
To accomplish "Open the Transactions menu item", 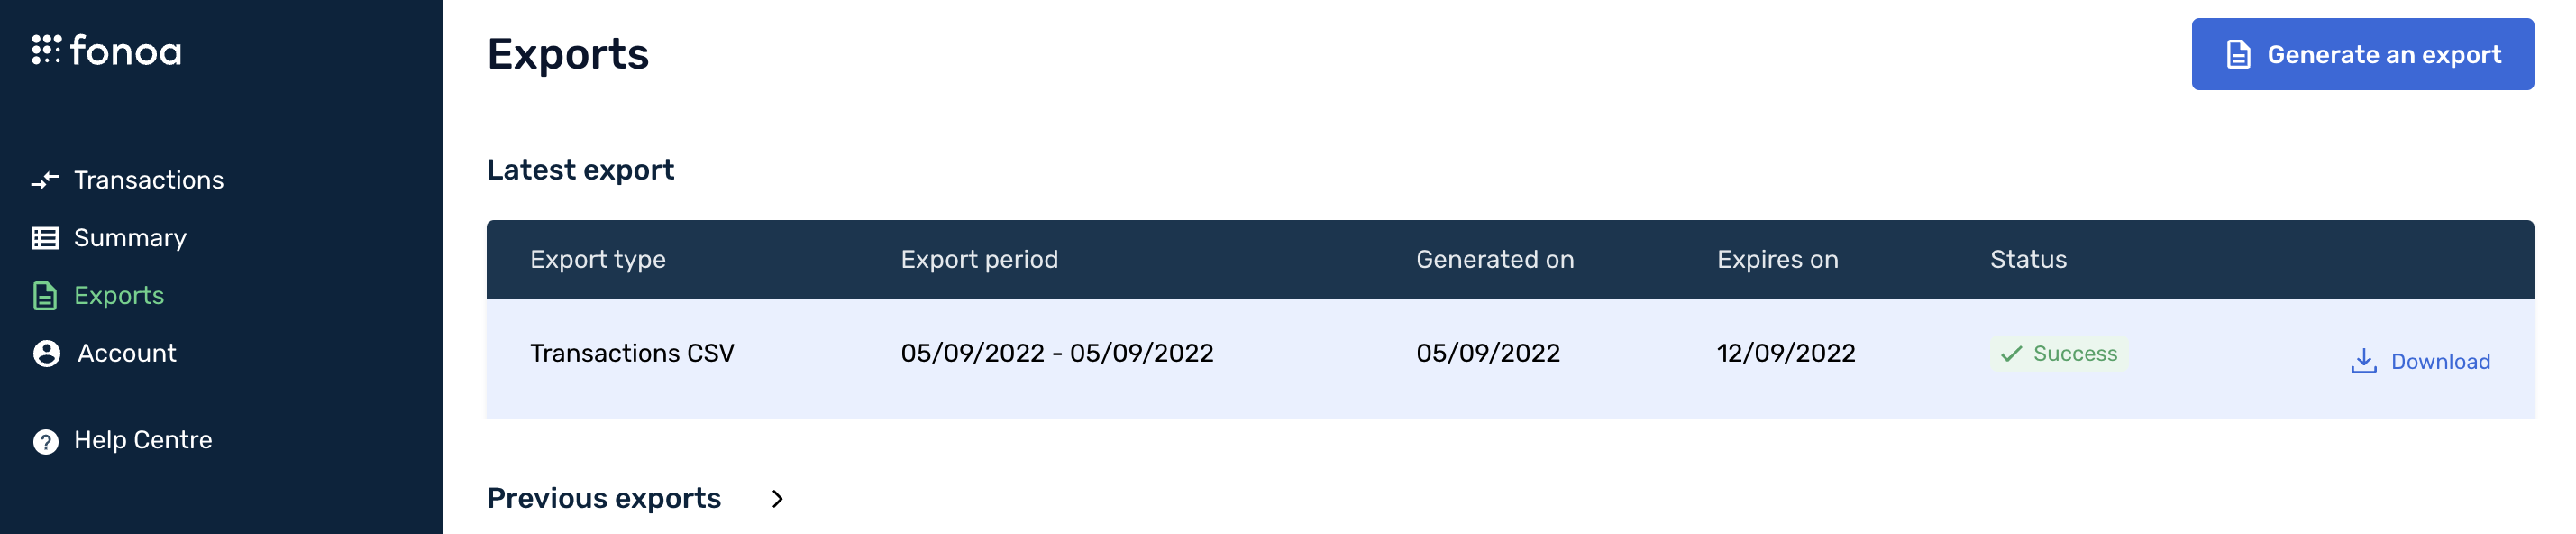I will coord(148,180).
